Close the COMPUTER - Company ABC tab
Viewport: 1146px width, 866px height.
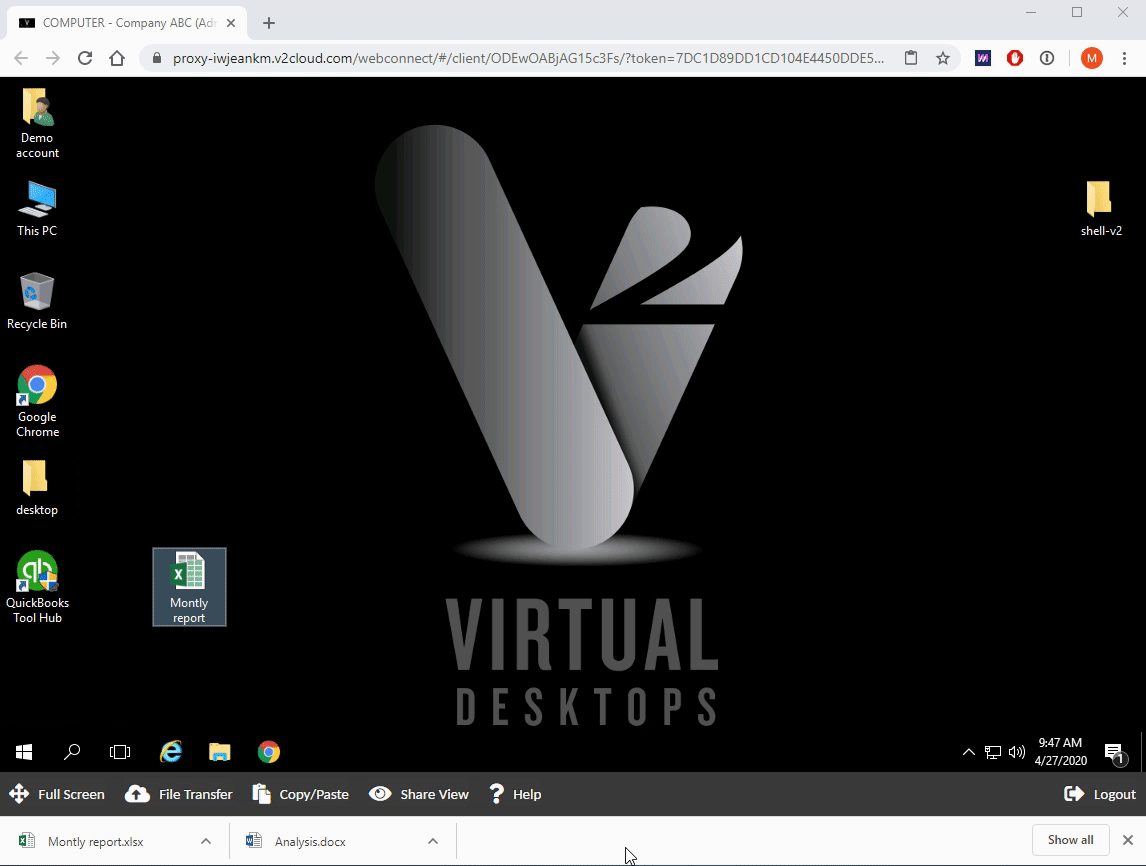231,23
